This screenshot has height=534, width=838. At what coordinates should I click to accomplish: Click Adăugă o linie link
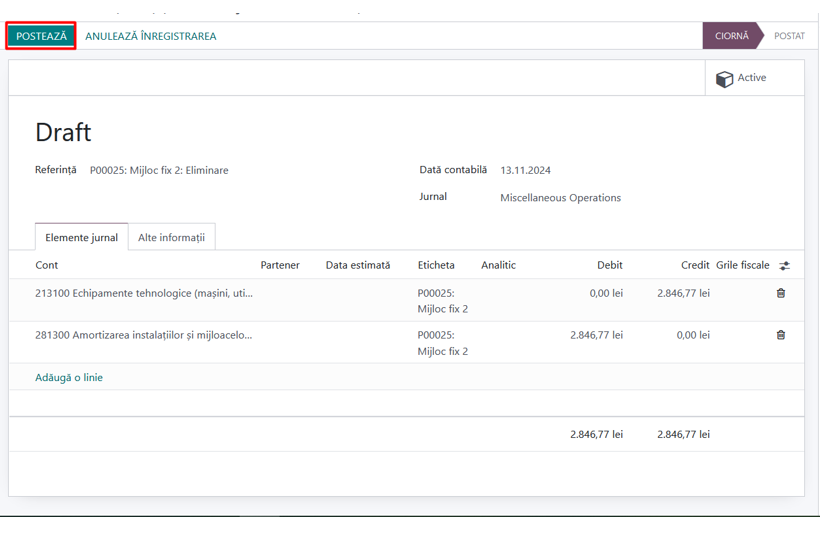click(x=69, y=377)
